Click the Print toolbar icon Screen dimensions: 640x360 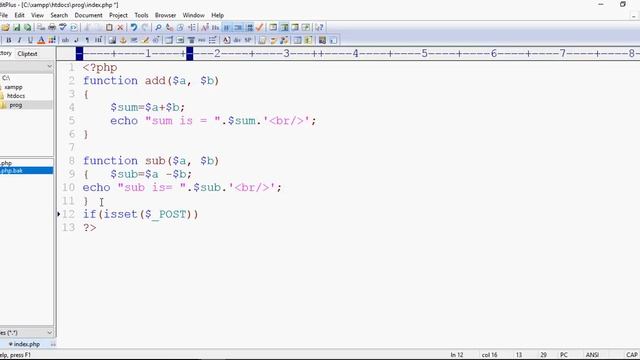(x=52, y=27)
